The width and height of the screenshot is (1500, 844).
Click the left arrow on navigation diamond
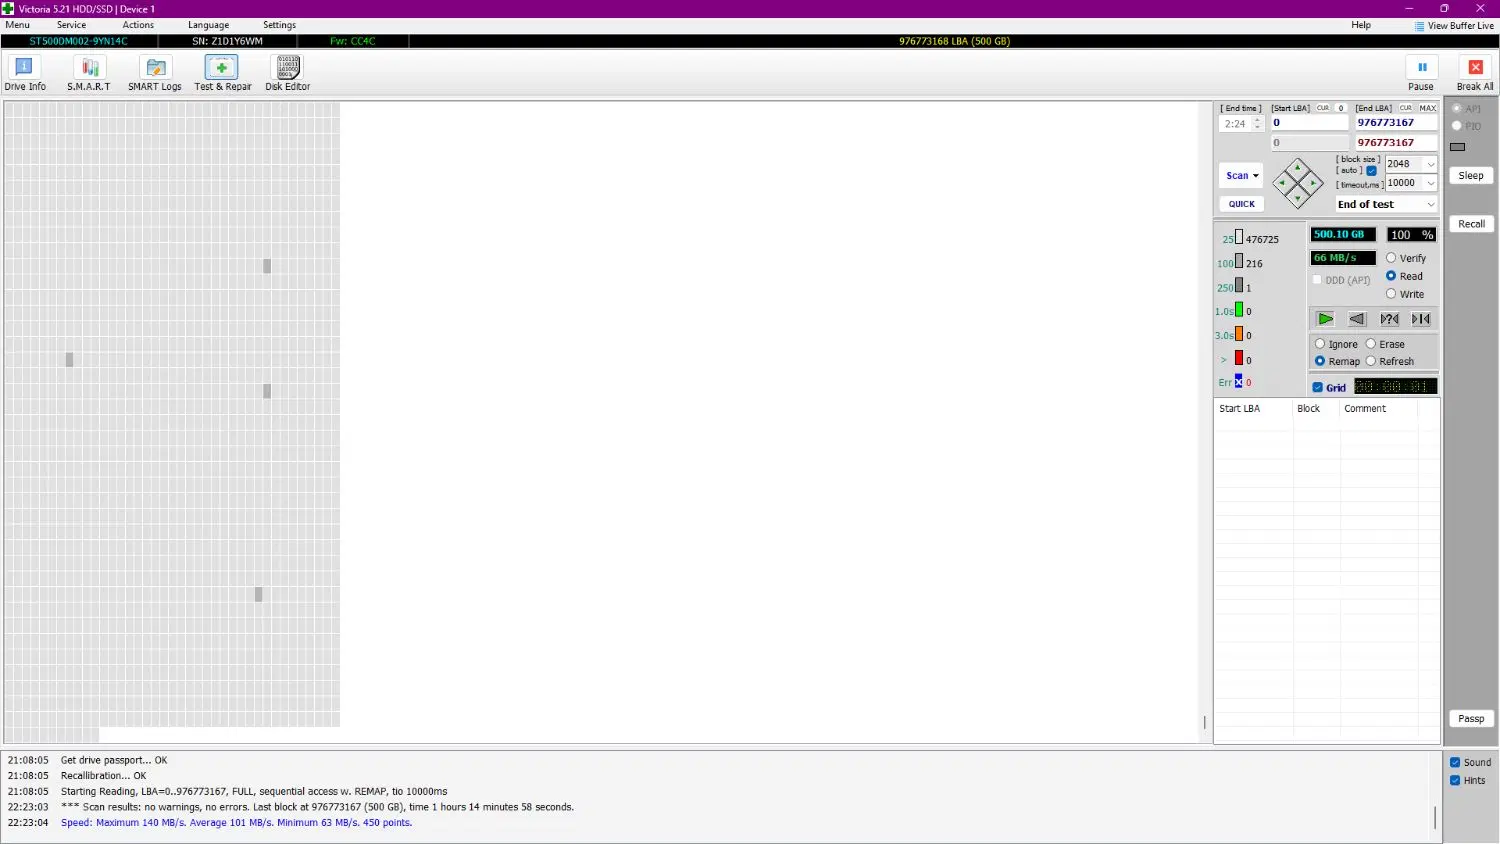pos(1282,183)
